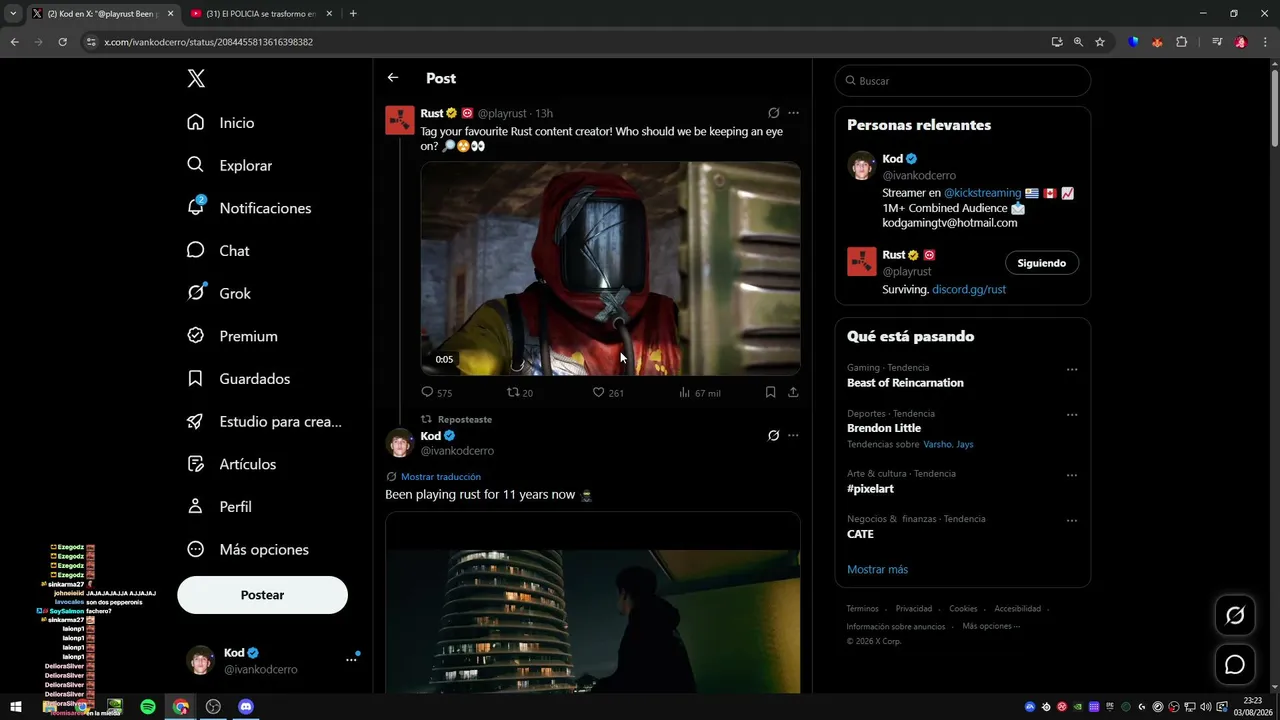The width and height of the screenshot is (1280, 720).
Task: Like the Rust post (261 likes)
Action: [x=608, y=393]
